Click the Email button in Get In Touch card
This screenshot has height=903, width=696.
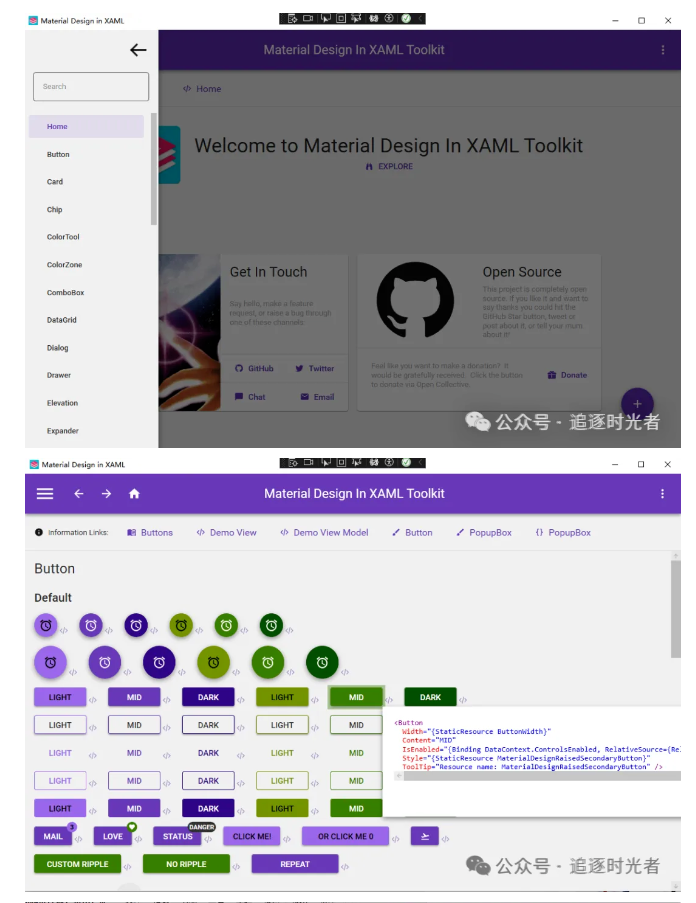coord(317,397)
